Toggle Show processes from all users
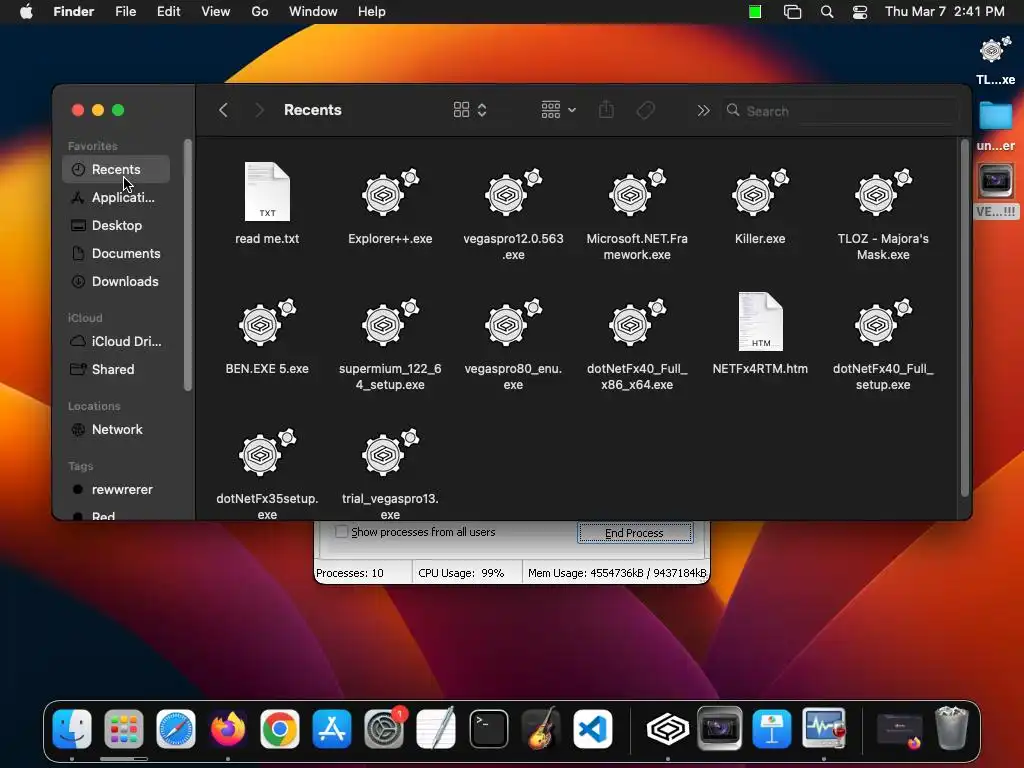1024x768 pixels. 341,532
